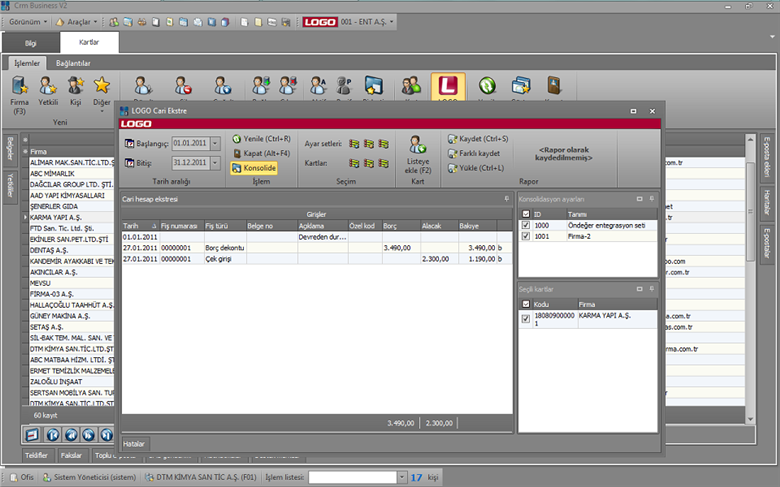The image size is (780, 487).
Task: Uncheck the KARMA YAPI A.Ş. card checkbox
Action: 526,319
